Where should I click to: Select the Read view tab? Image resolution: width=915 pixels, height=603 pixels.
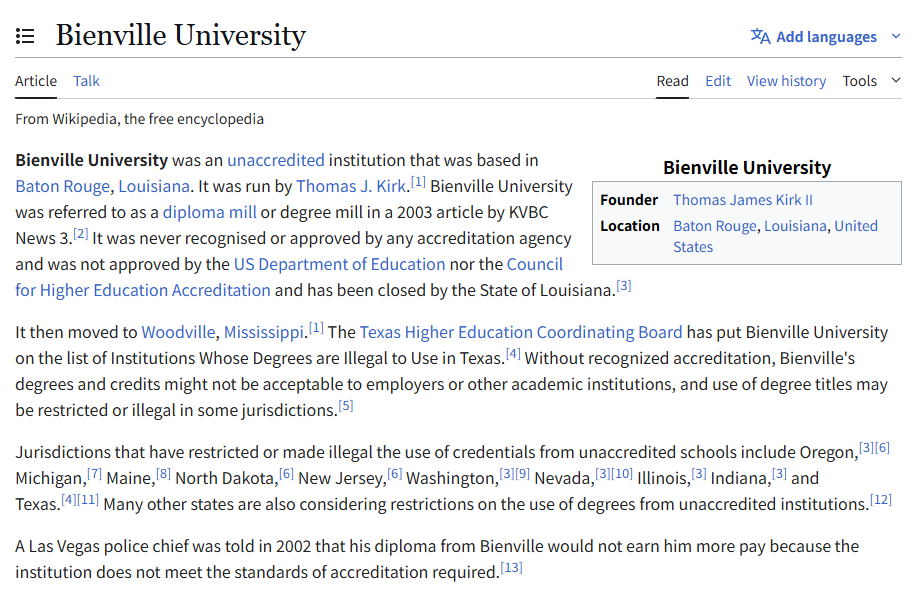coord(672,81)
